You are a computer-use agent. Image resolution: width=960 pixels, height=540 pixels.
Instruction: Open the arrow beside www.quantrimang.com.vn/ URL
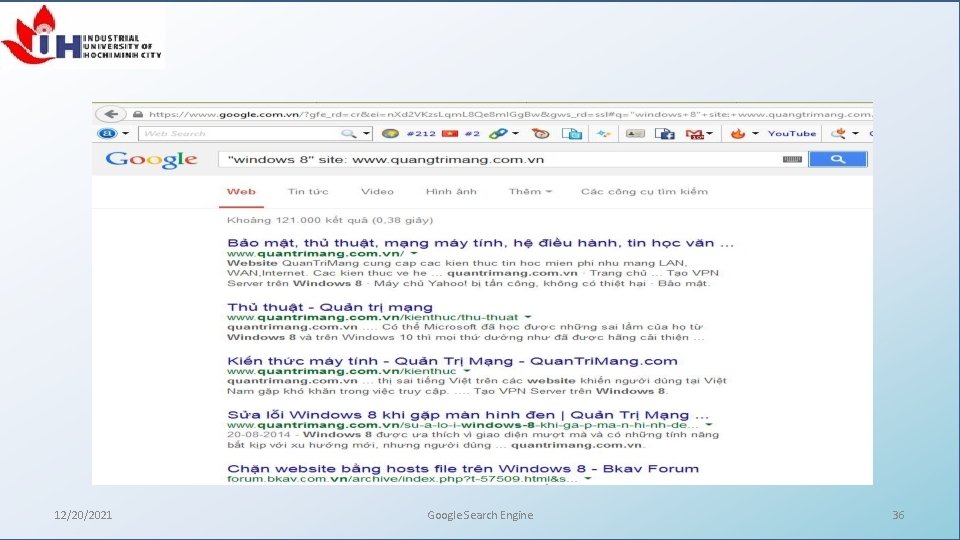coord(414,253)
